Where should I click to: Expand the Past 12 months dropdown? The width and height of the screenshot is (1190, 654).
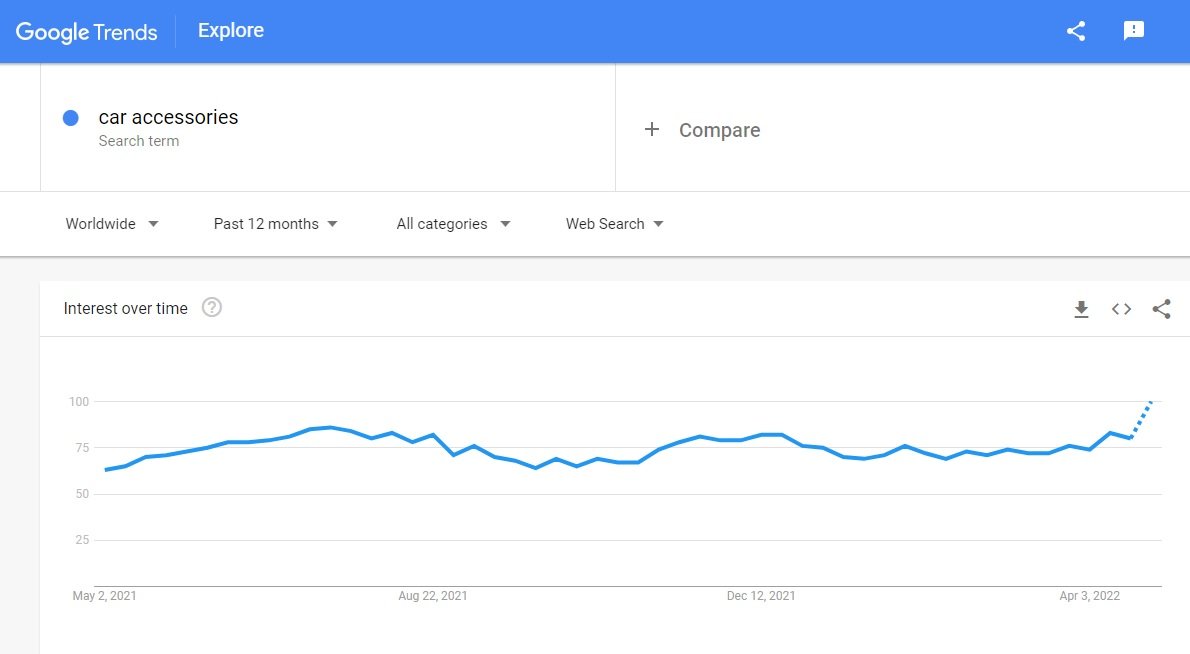pyautogui.click(x=275, y=224)
